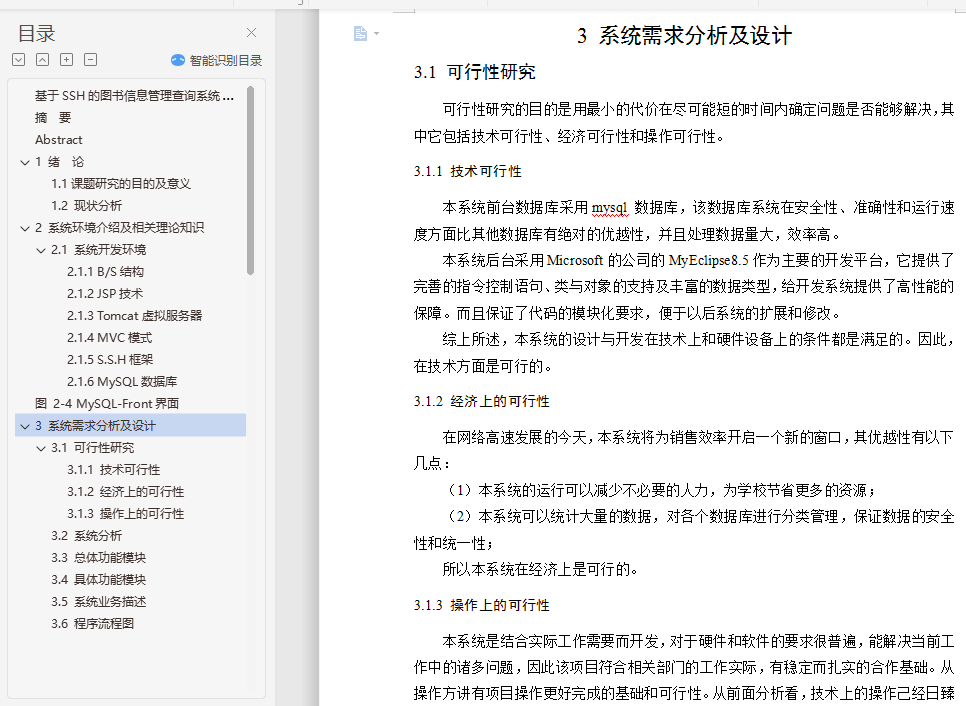The image size is (966, 706).
Task: Open '3.5 系统业务描述' heading
Action: (x=99, y=602)
